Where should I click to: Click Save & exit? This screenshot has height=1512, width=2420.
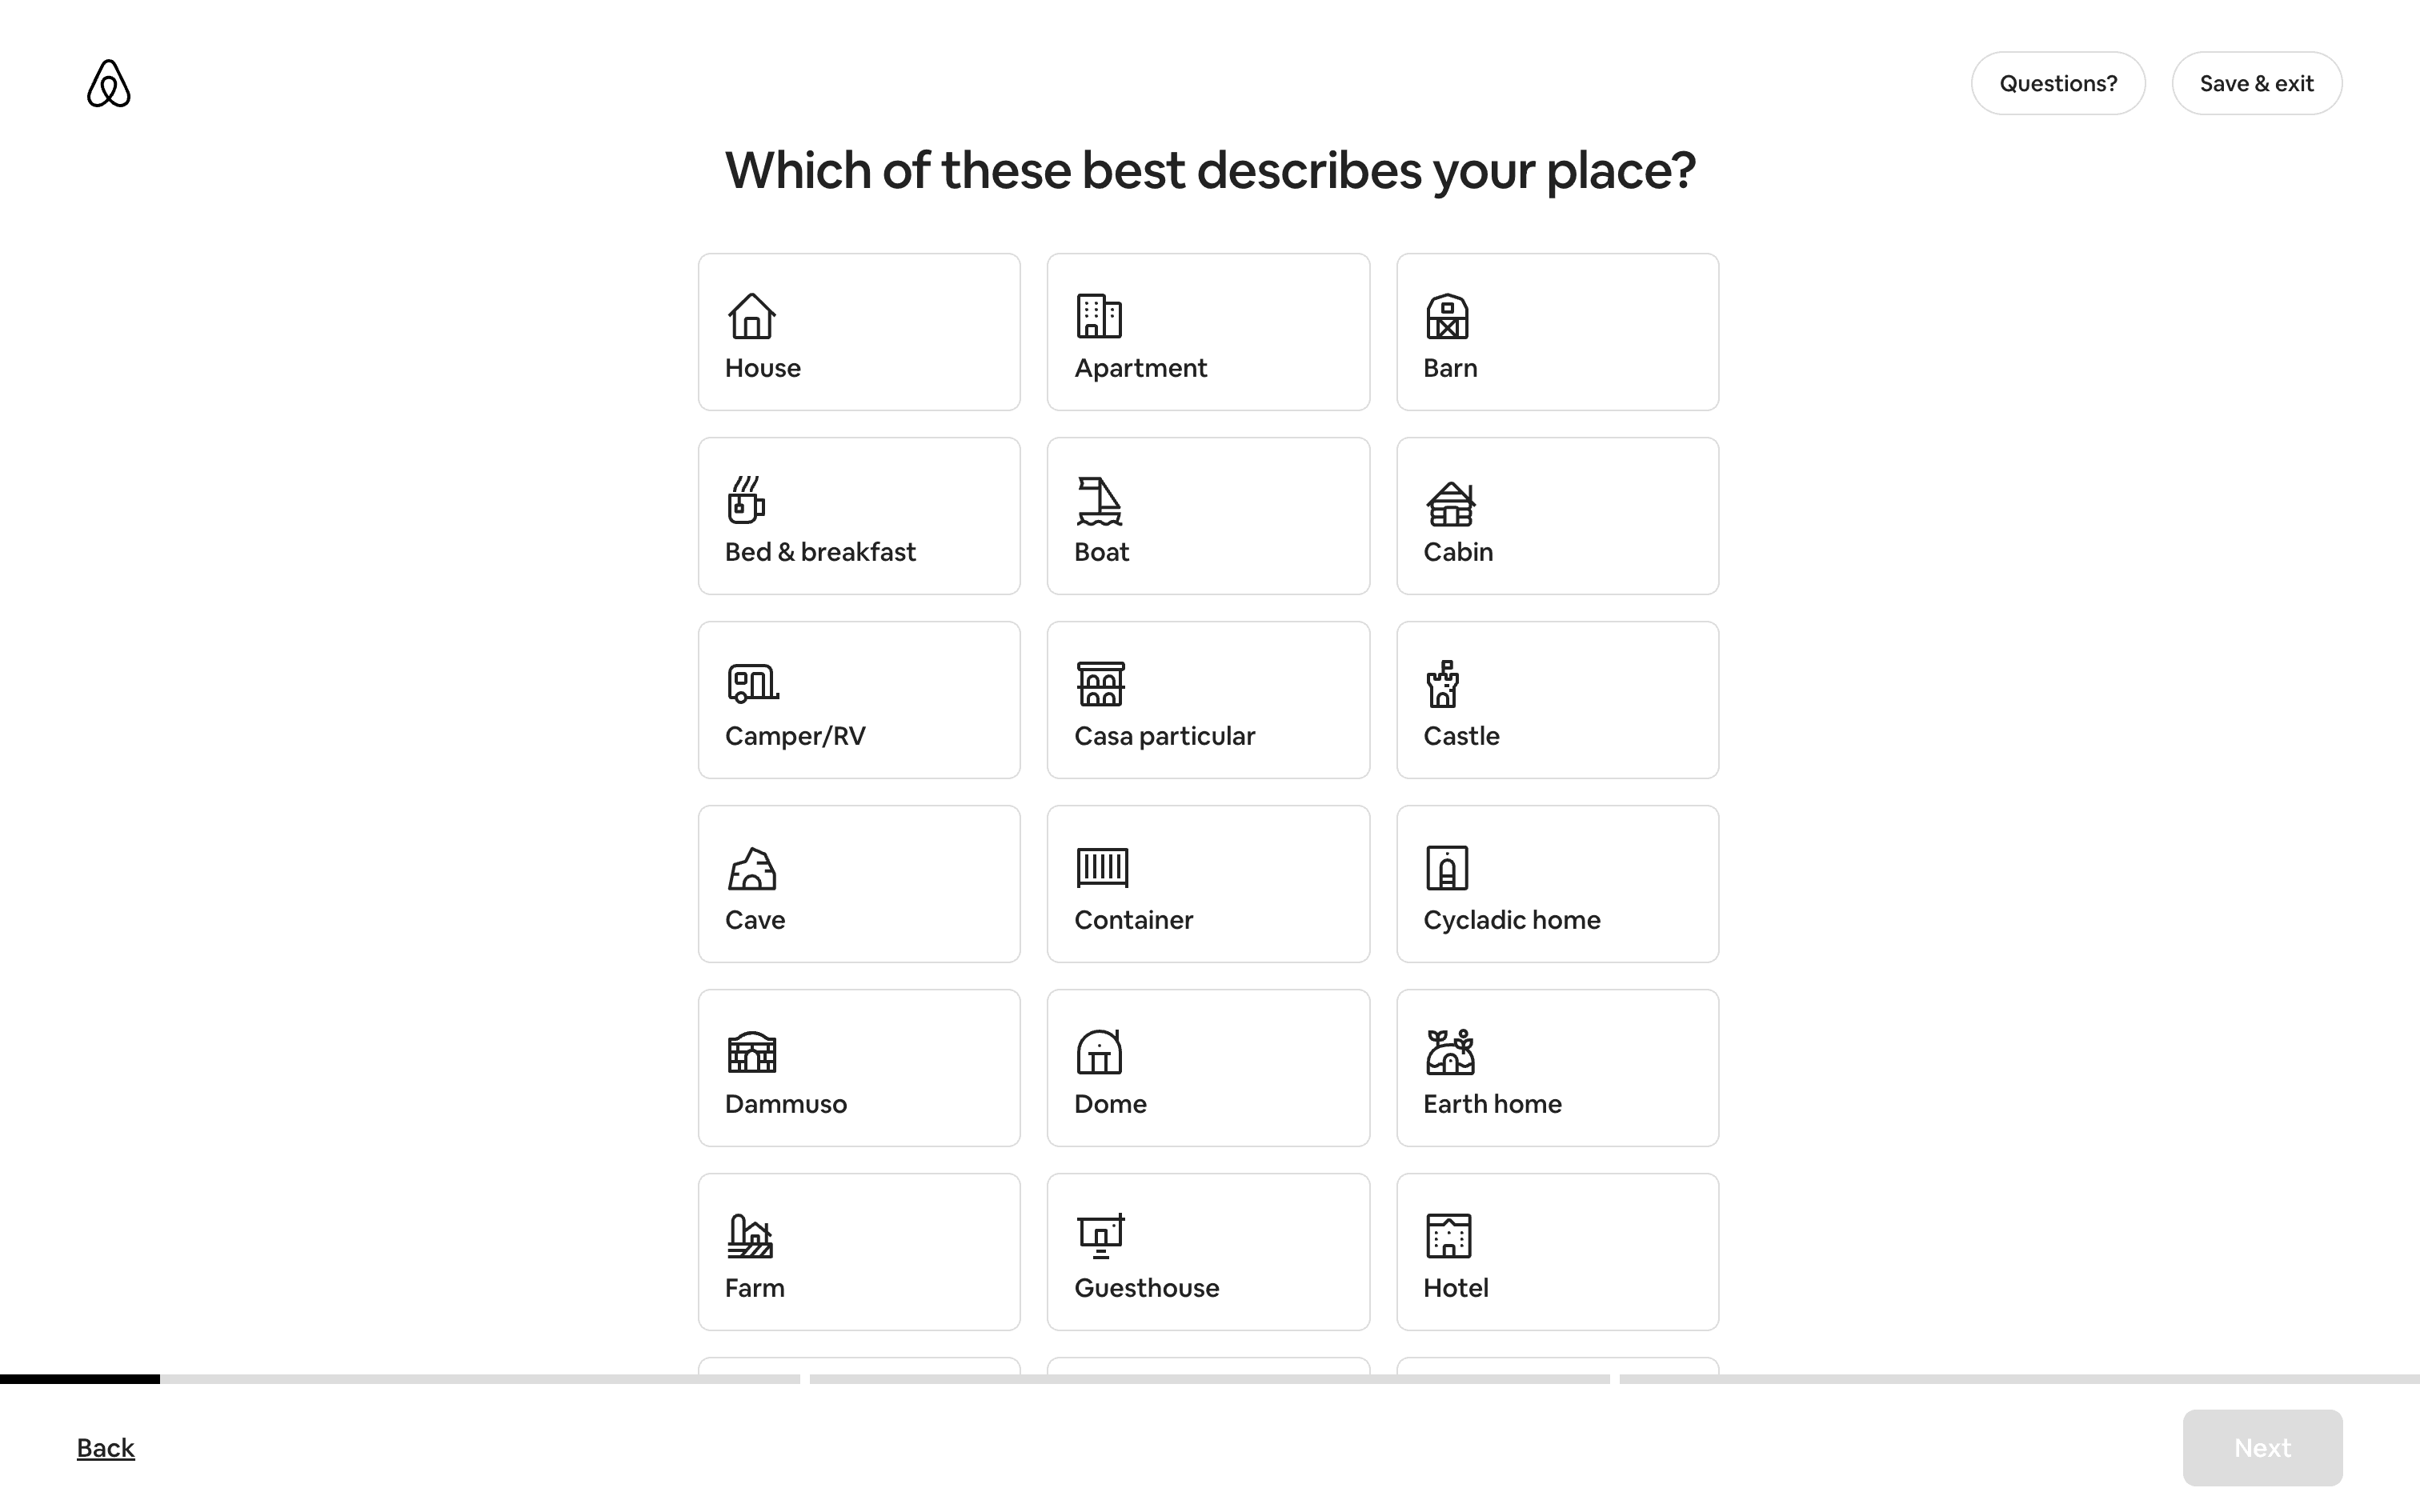click(x=2256, y=83)
